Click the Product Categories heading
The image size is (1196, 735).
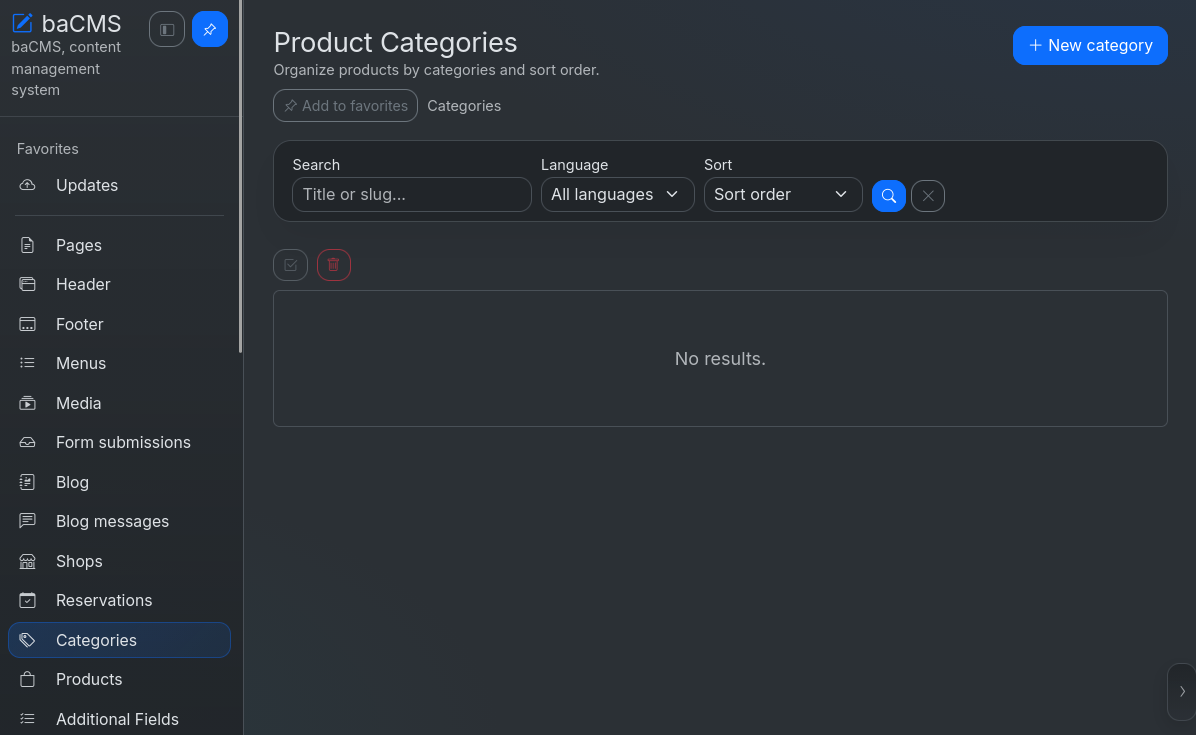pyautogui.click(x=395, y=43)
